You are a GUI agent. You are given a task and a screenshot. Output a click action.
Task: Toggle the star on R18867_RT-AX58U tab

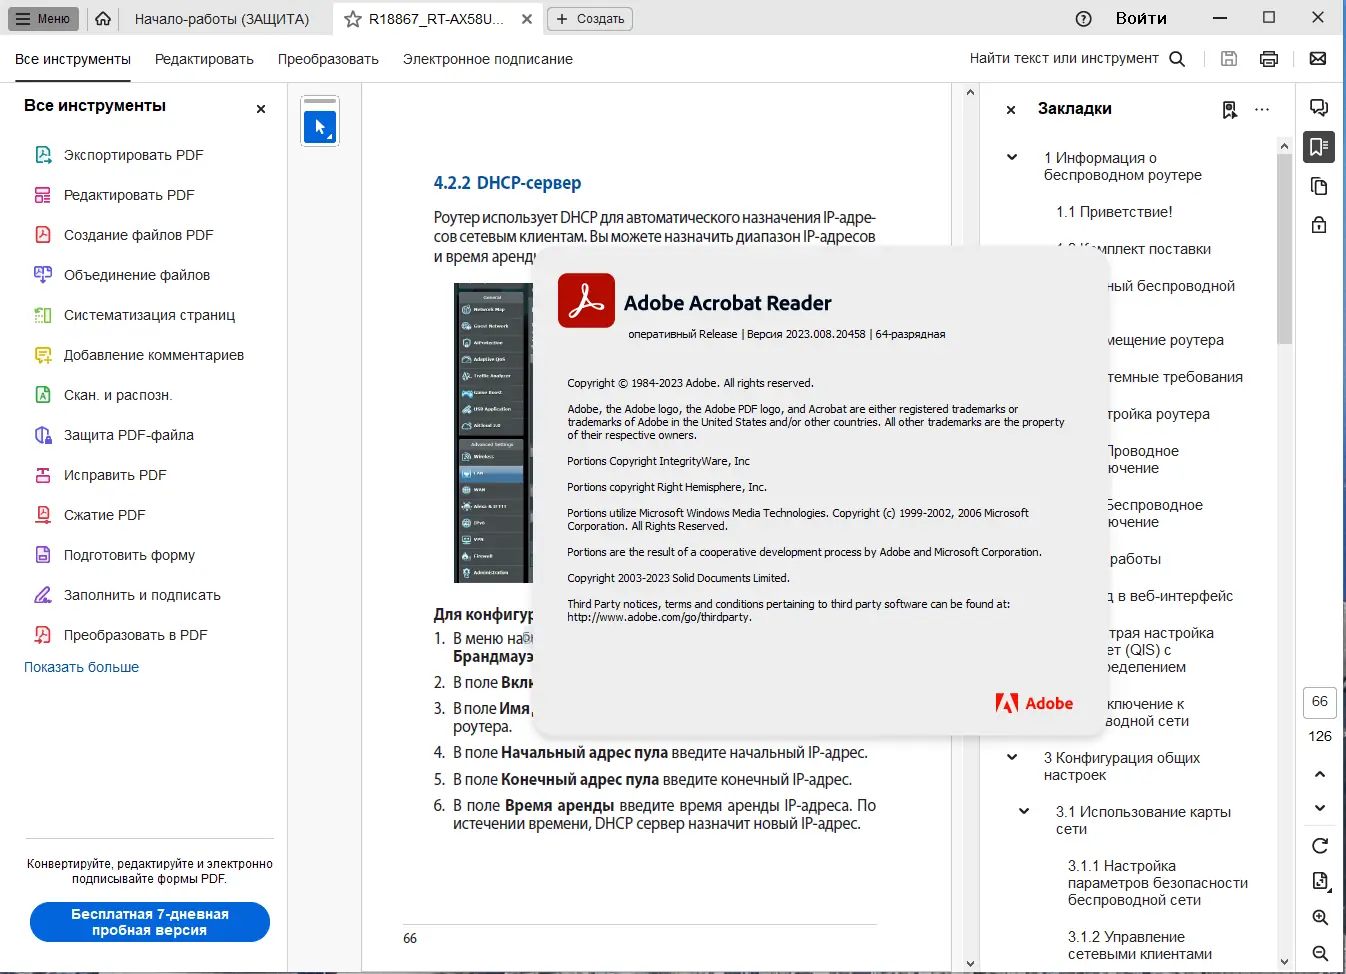(352, 19)
